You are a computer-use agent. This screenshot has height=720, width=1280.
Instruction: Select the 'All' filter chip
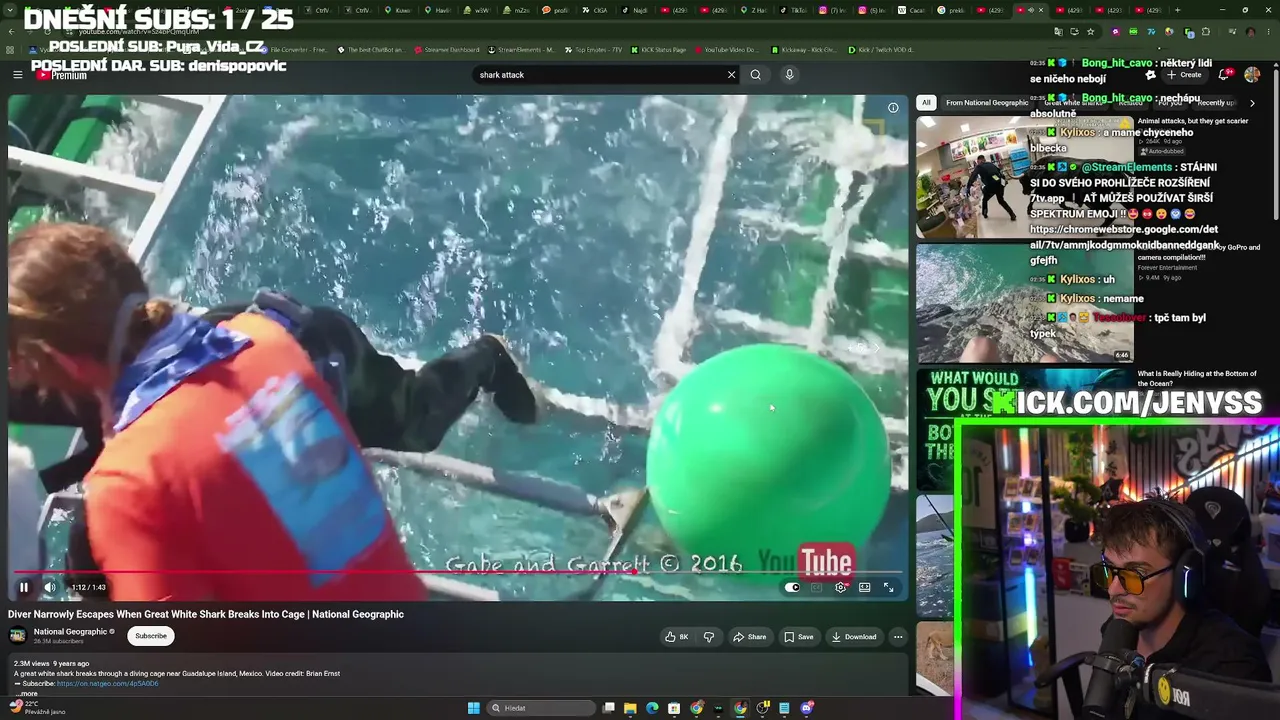[x=926, y=102]
